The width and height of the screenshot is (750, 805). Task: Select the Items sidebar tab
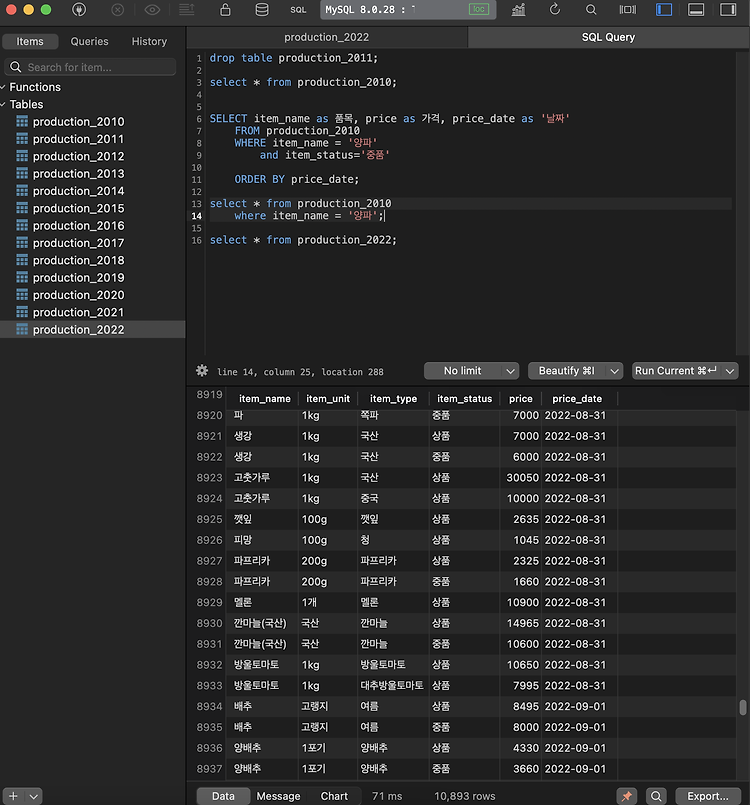[30, 42]
